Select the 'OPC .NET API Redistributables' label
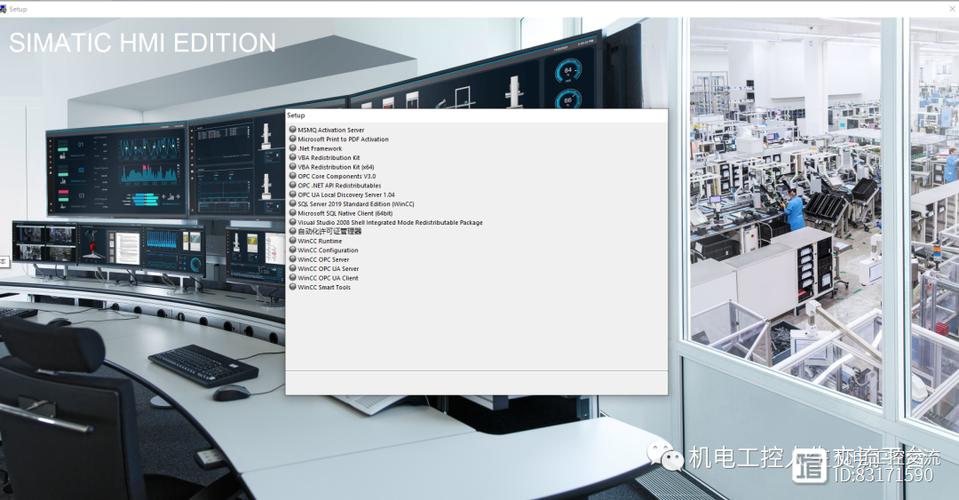Viewport: 959px width, 500px height. [x=339, y=185]
